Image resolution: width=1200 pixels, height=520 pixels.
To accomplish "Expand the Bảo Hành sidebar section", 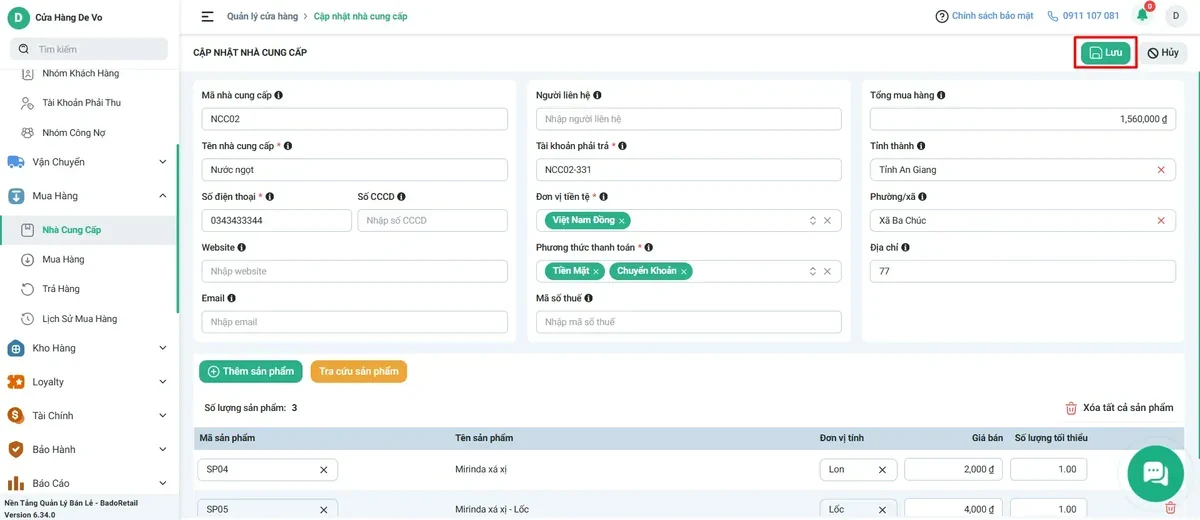I will click(x=88, y=450).
